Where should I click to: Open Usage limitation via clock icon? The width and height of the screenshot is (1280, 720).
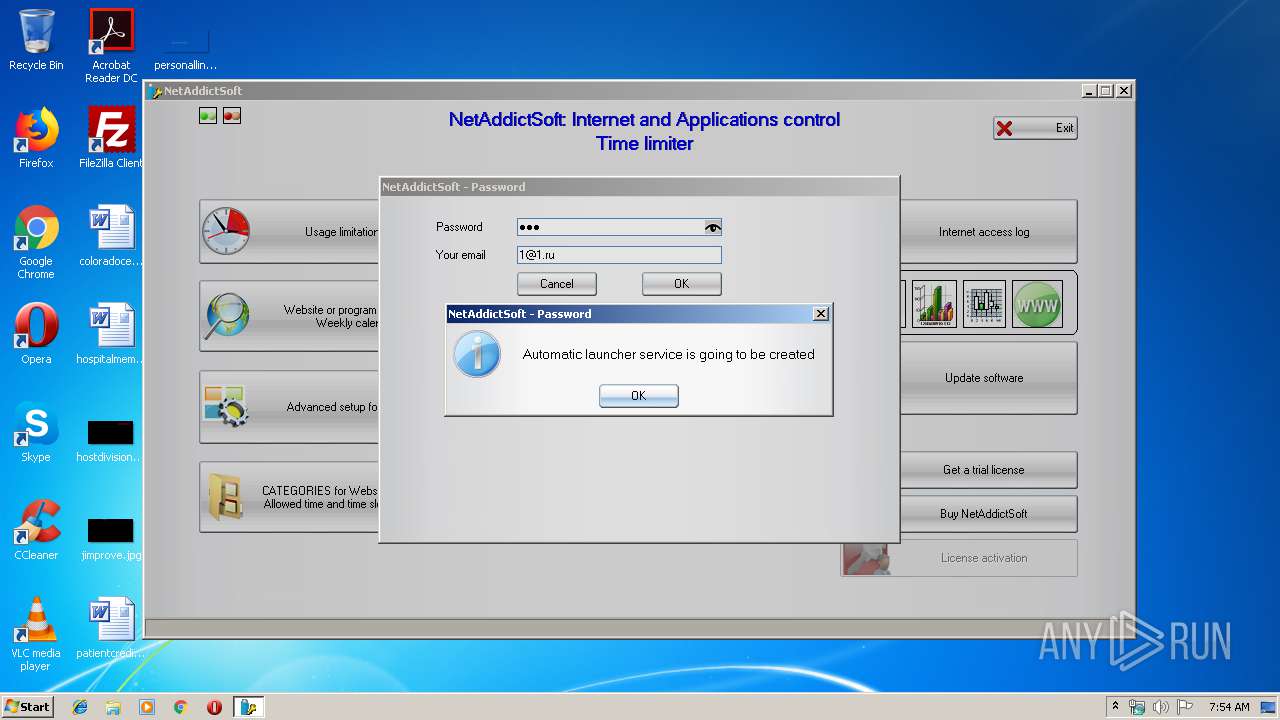[225, 232]
